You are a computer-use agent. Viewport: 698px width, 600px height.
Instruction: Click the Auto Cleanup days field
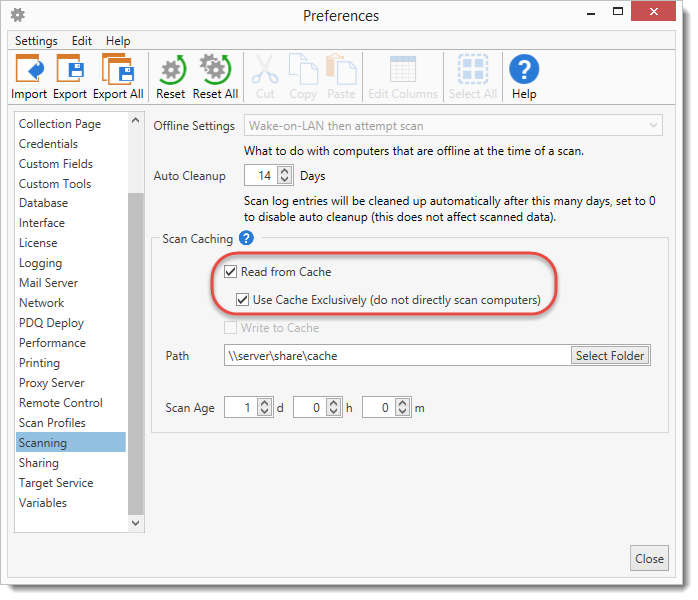[x=261, y=175]
